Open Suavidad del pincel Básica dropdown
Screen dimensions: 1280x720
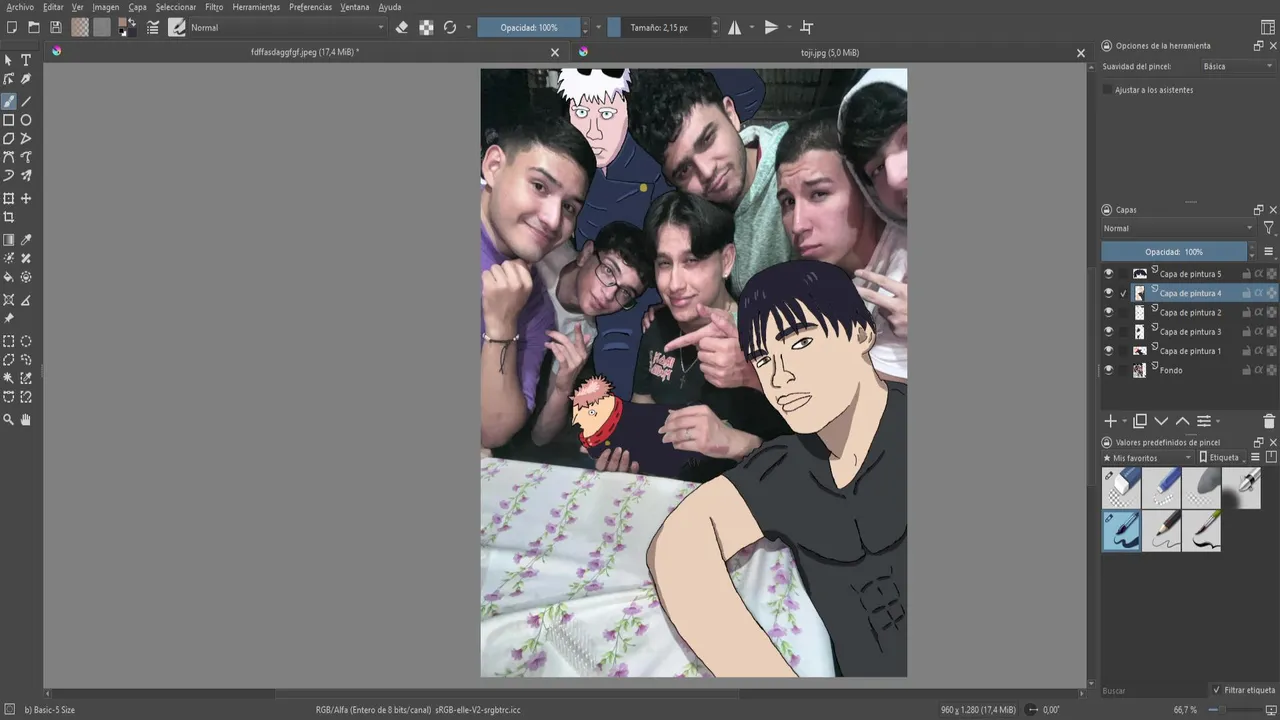pos(1238,66)
